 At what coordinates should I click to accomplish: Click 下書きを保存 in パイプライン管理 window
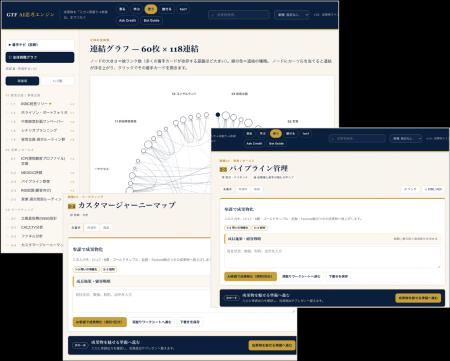pyautogui.click(x=338, y=276)
